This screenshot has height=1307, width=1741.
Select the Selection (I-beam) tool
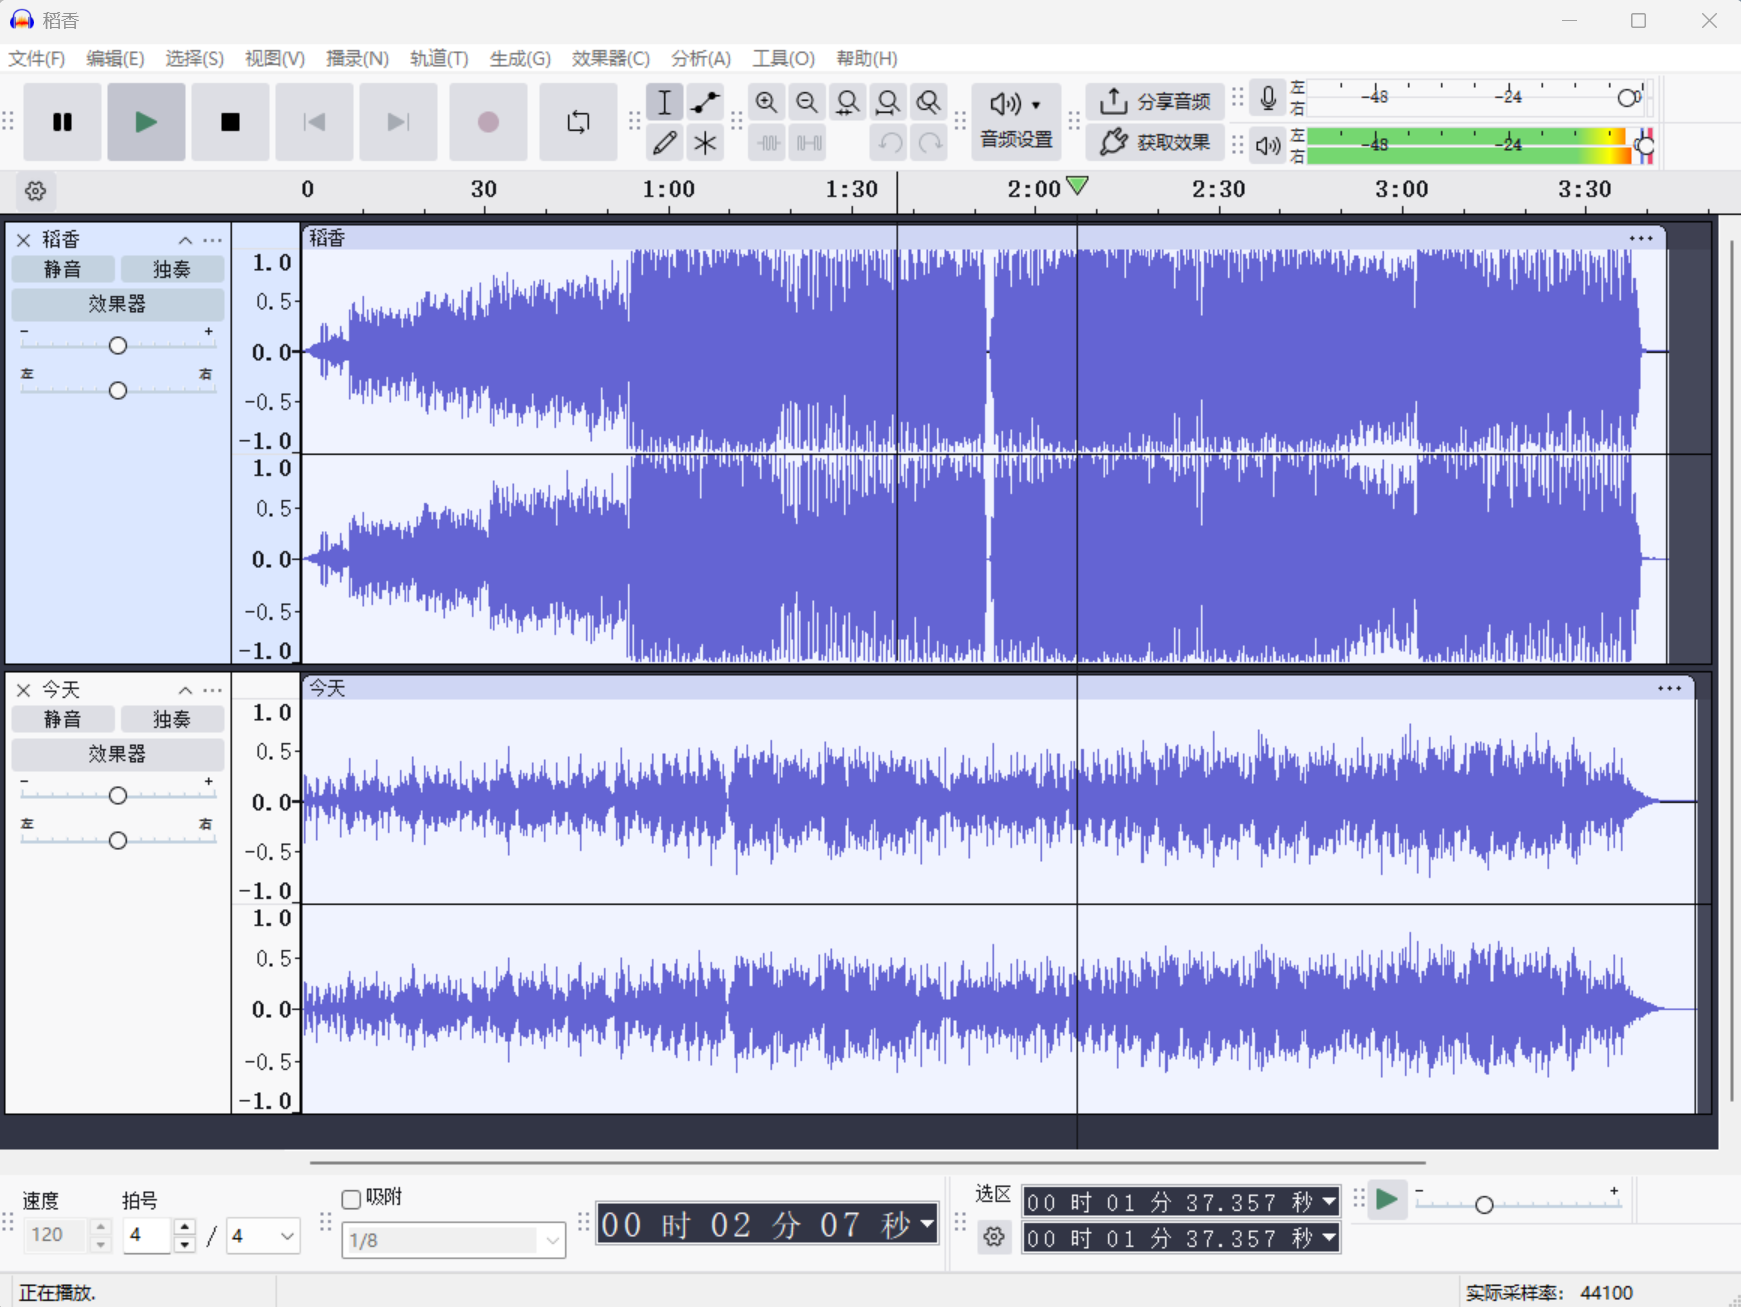click(x=664, y=102)
